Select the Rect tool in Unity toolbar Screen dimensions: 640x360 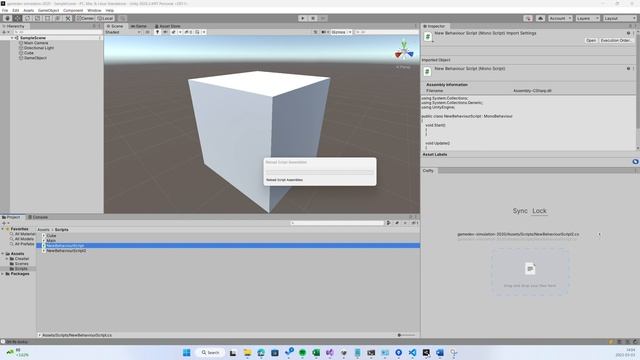pyautogui.click(x=47, y=18)
